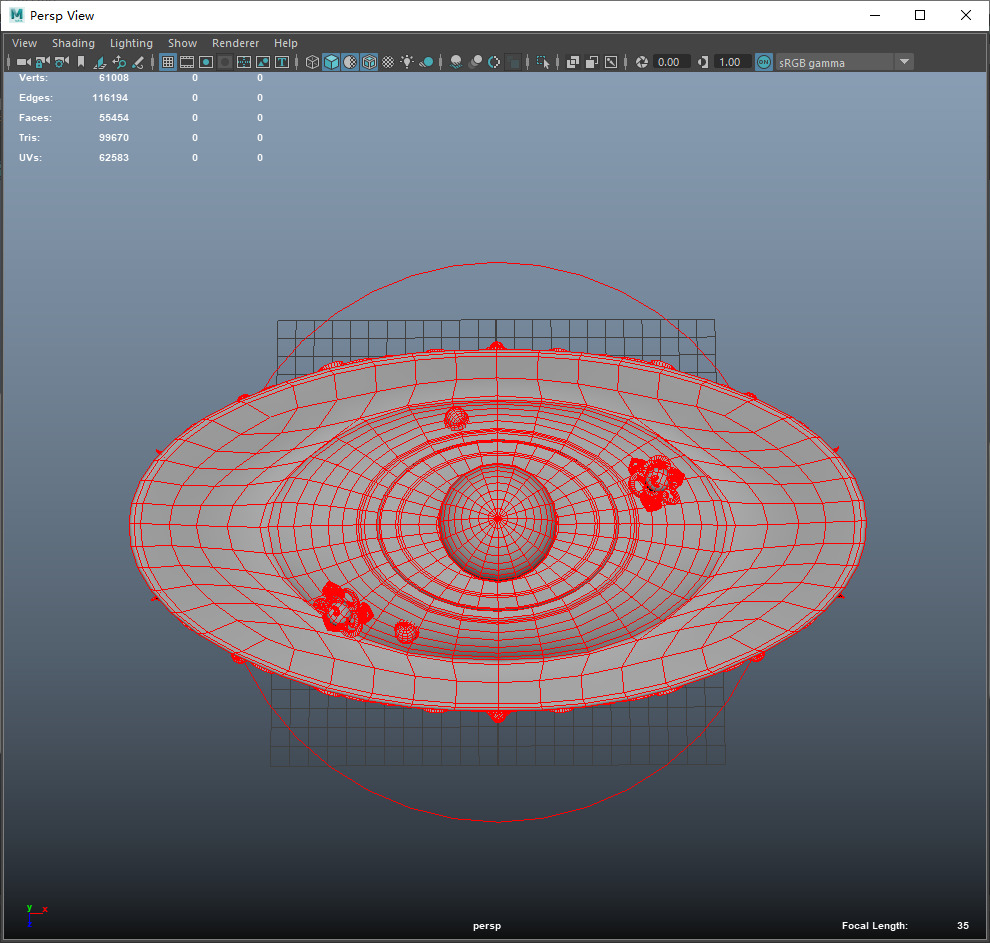
Task: Click the Focal Length value 35
Action: (x=963, y=925)
